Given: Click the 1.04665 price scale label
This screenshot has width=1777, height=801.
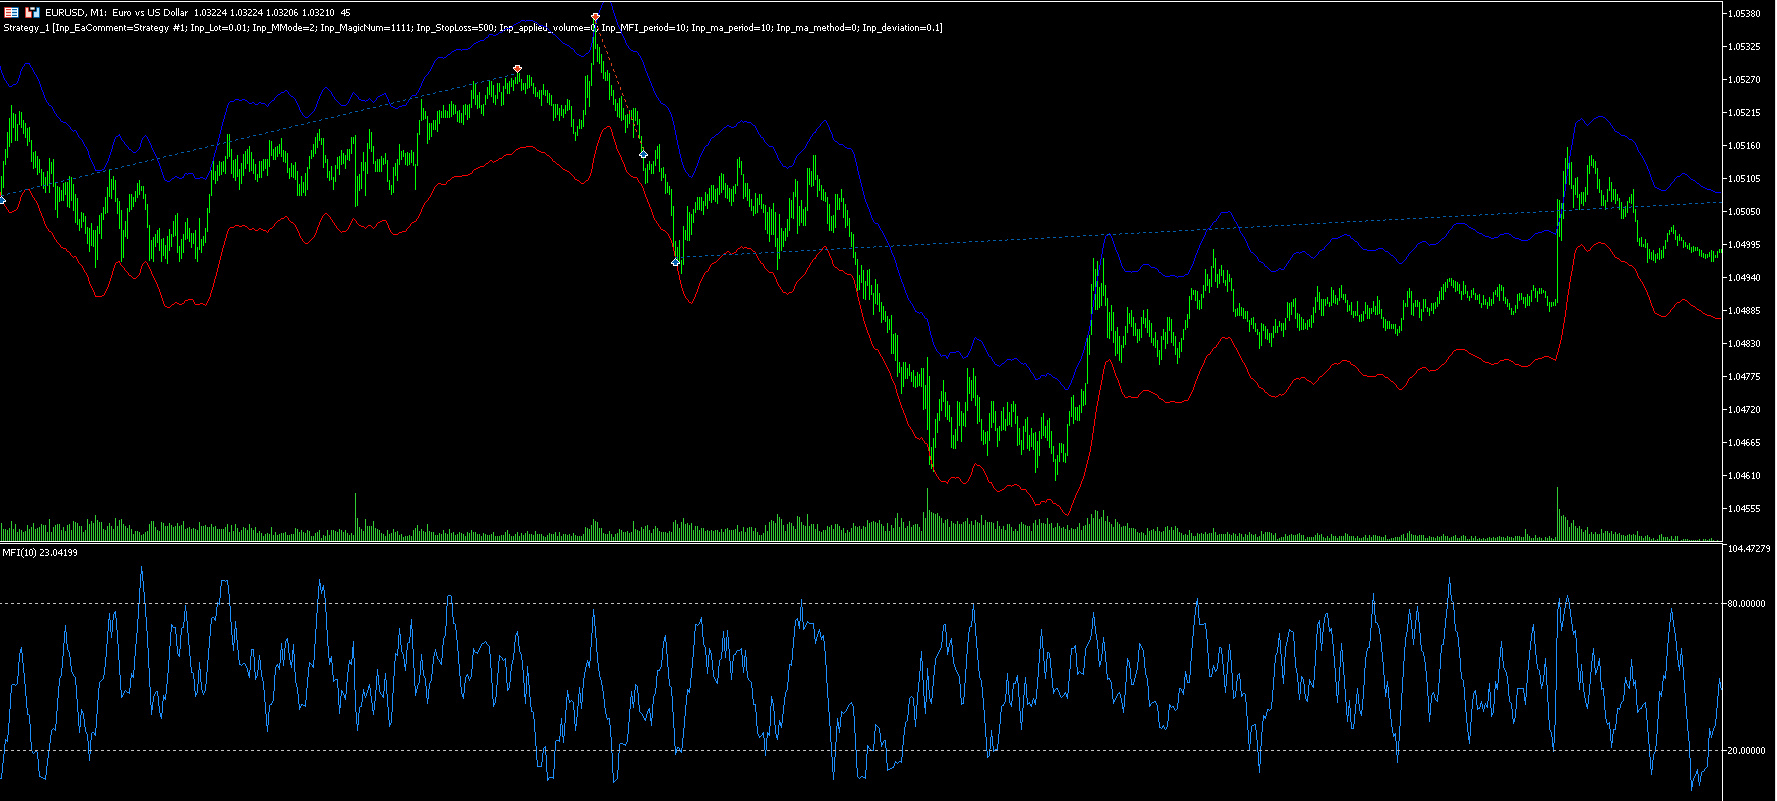Looking at the screenshot, I should click(x=1744, y=443).
